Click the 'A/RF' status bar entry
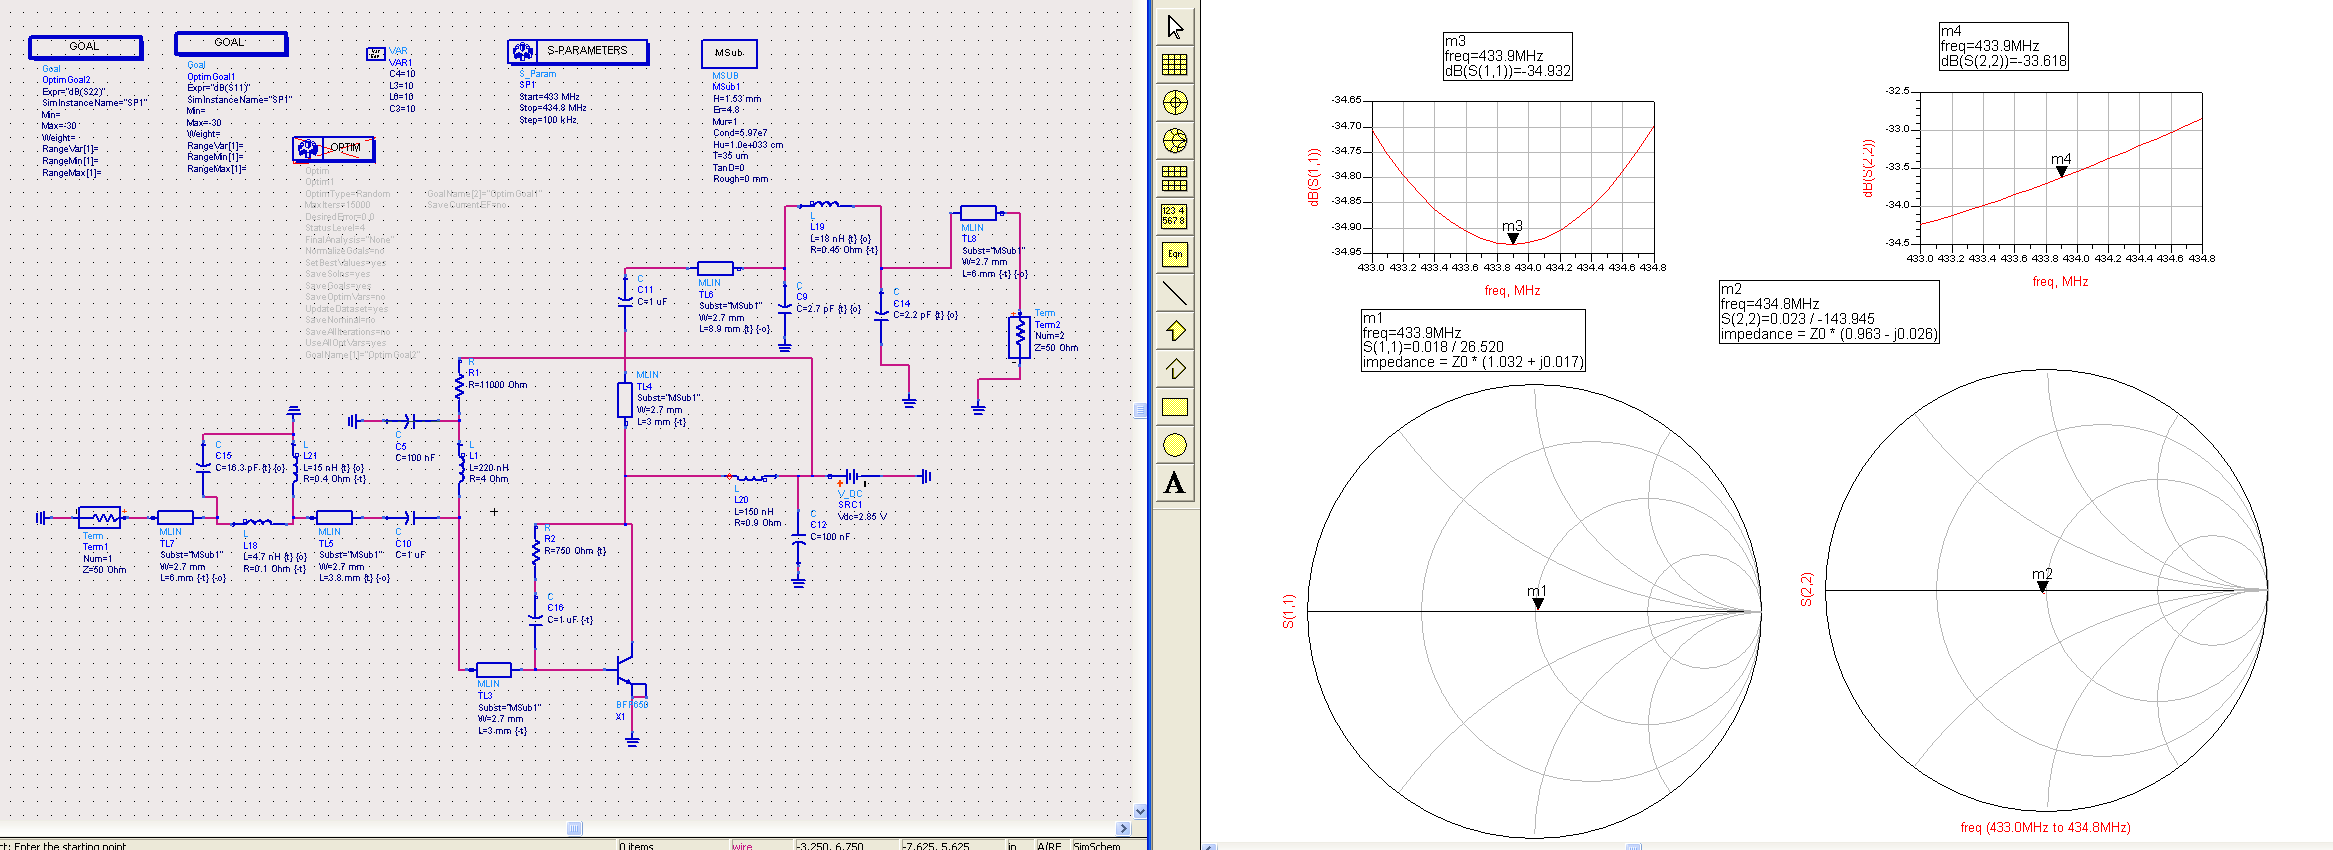Screen dimensions: 2333x850 1049,846
